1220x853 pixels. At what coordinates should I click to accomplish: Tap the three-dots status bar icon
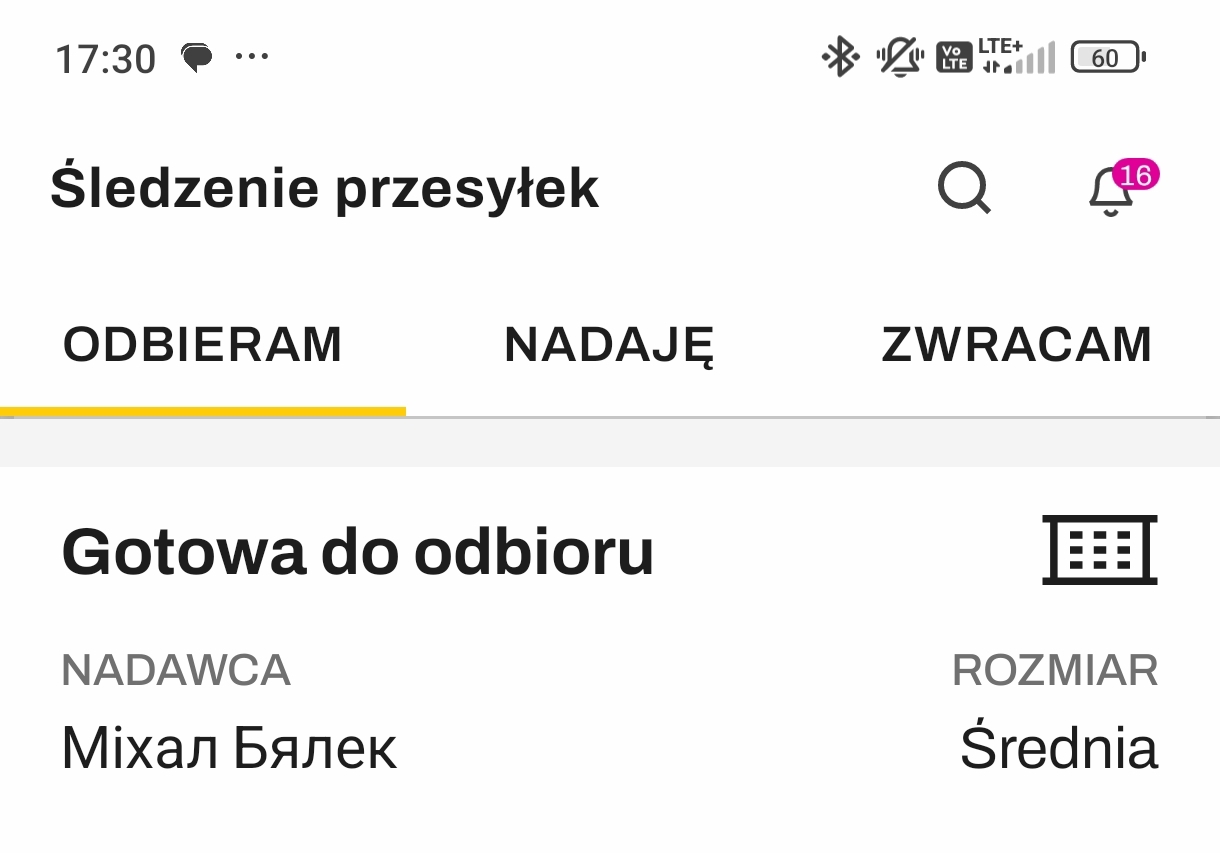251,56
